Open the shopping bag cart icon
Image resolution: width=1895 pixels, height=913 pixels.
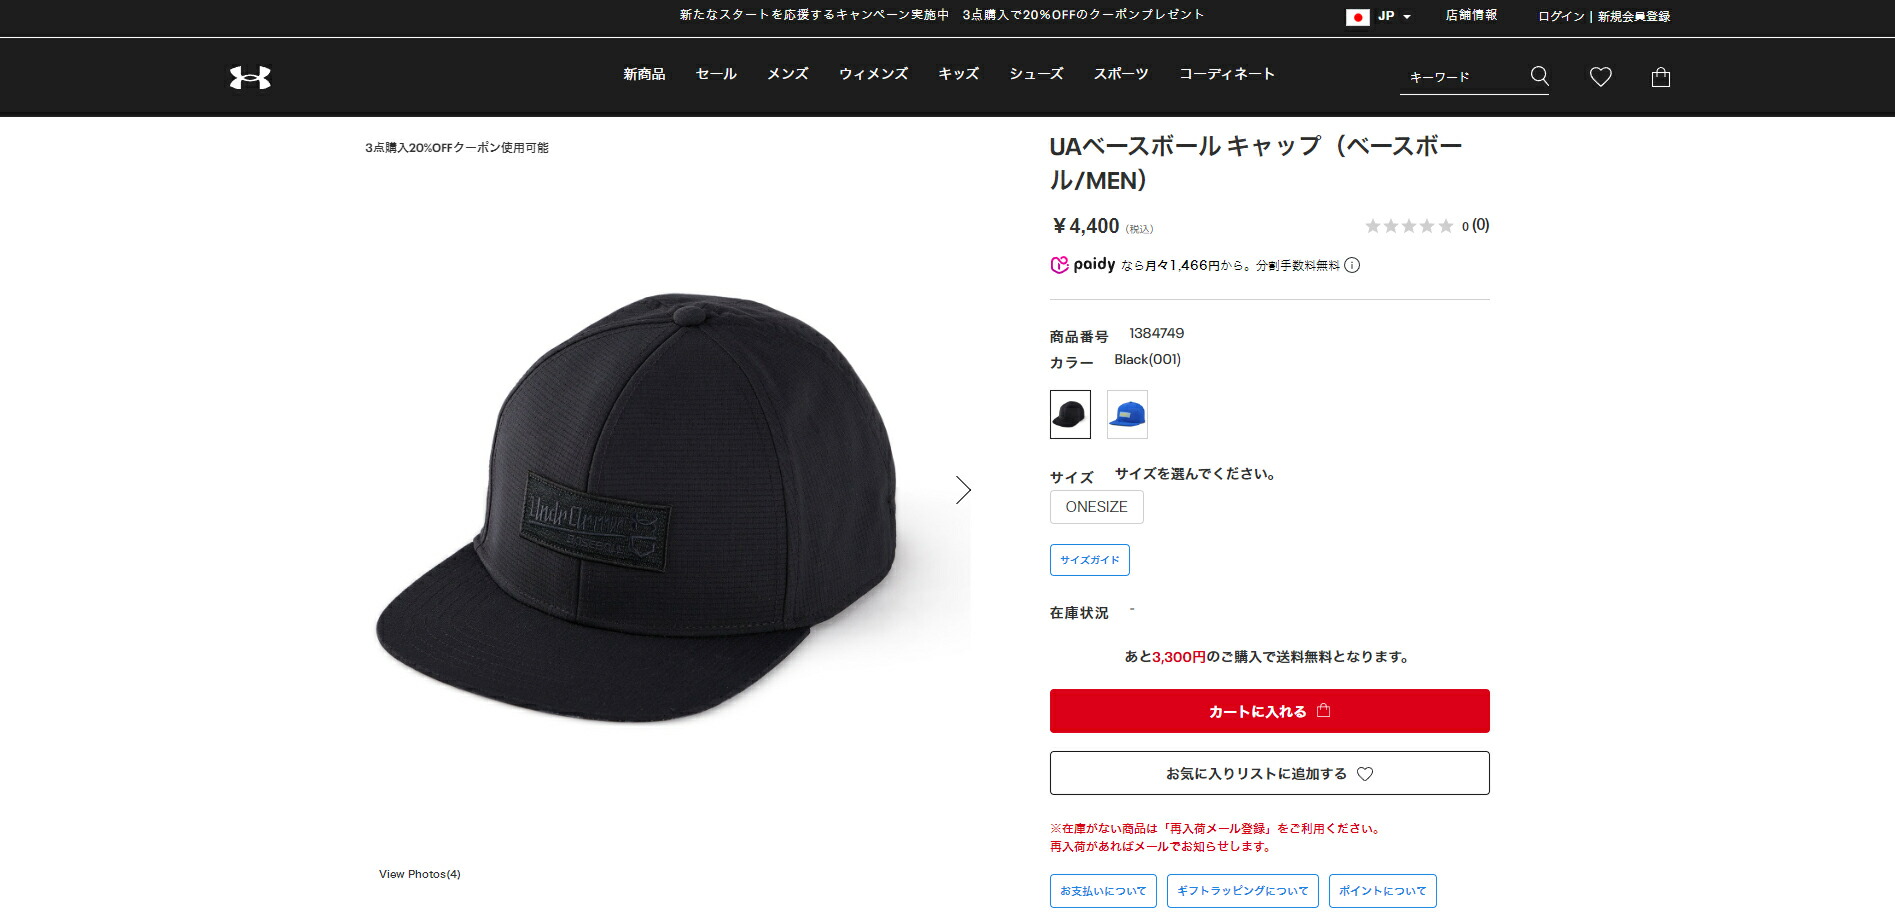(1661, 77)
